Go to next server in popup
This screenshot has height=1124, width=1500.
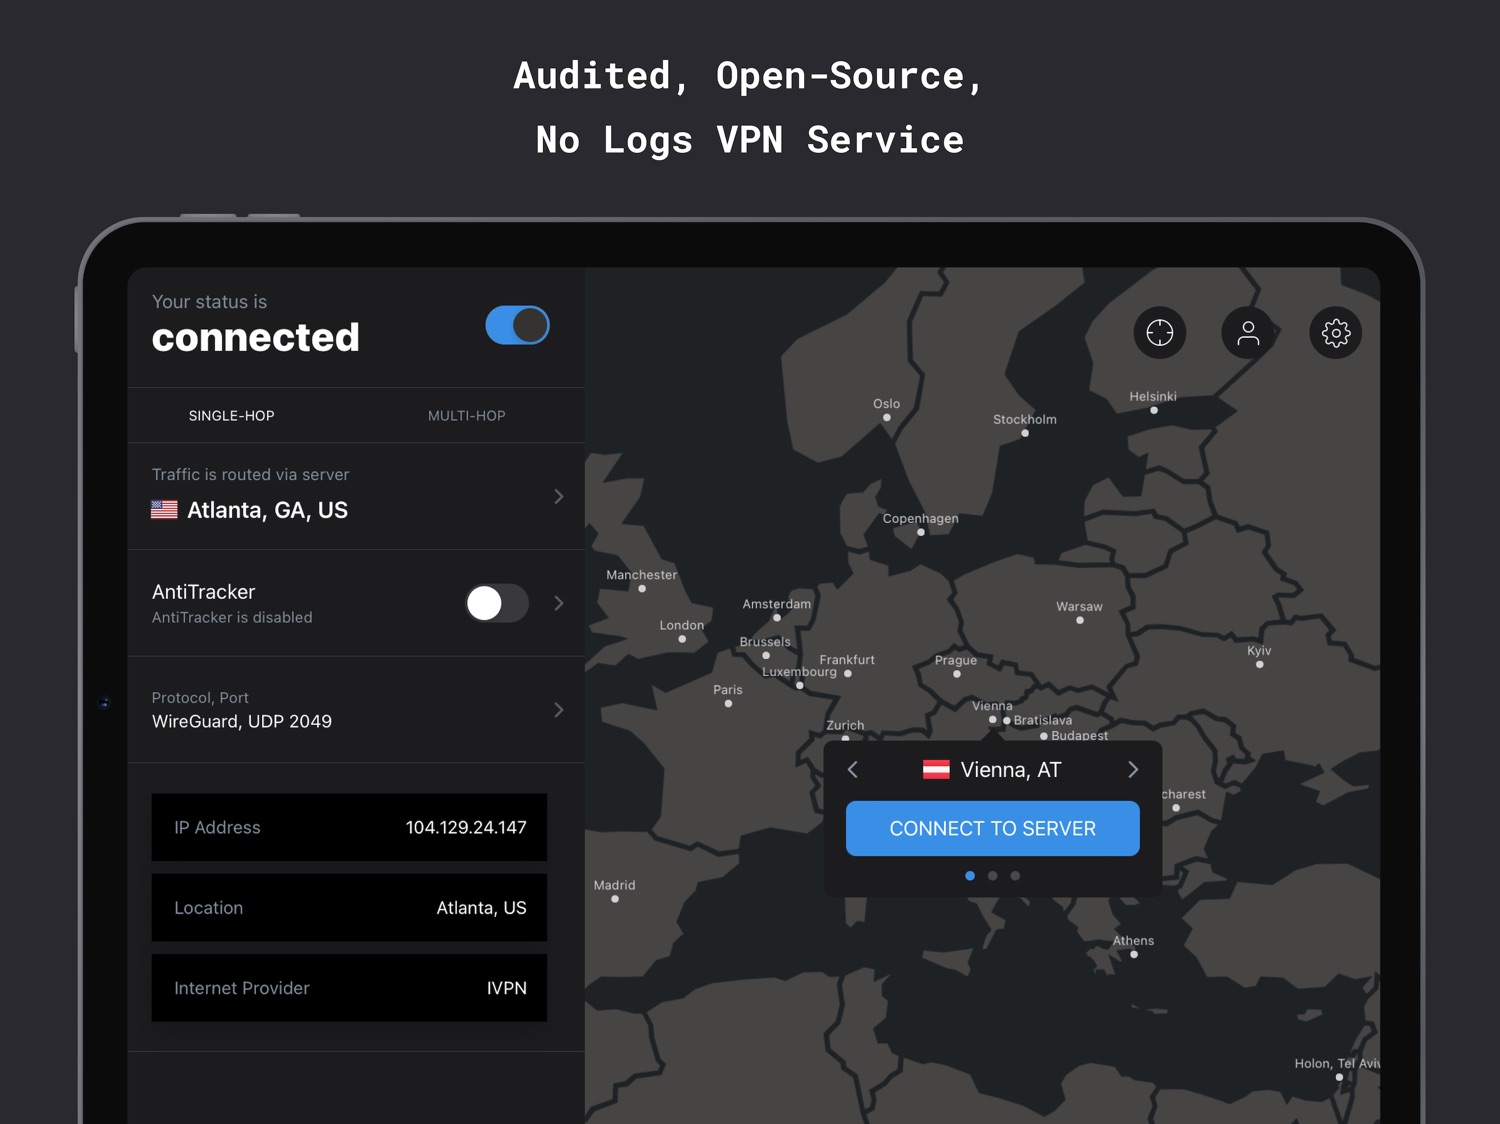click(x=1133, y=769)
